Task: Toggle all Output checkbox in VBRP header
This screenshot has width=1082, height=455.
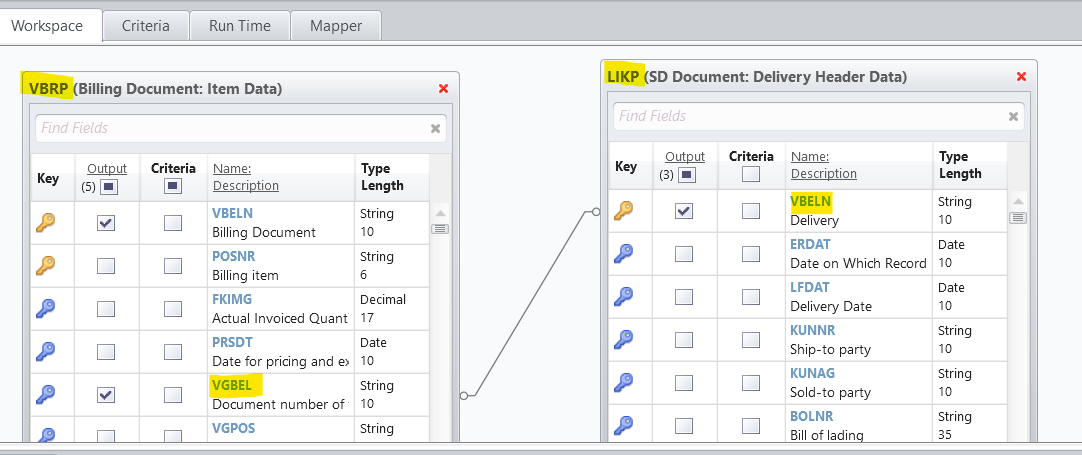Action: [x=110, y=186]
